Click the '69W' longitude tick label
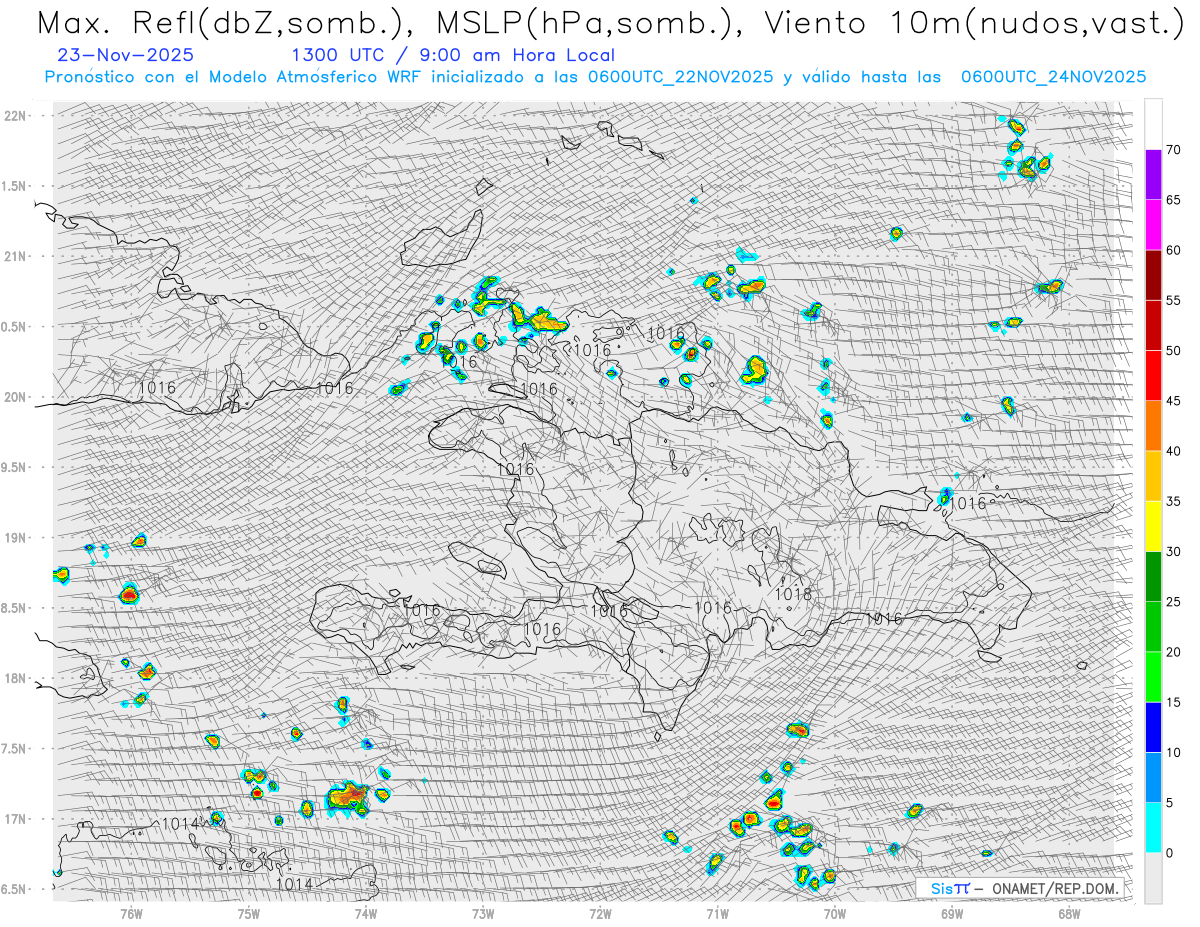This screenshot has height=927, width=1200. (x=951, y=913)
